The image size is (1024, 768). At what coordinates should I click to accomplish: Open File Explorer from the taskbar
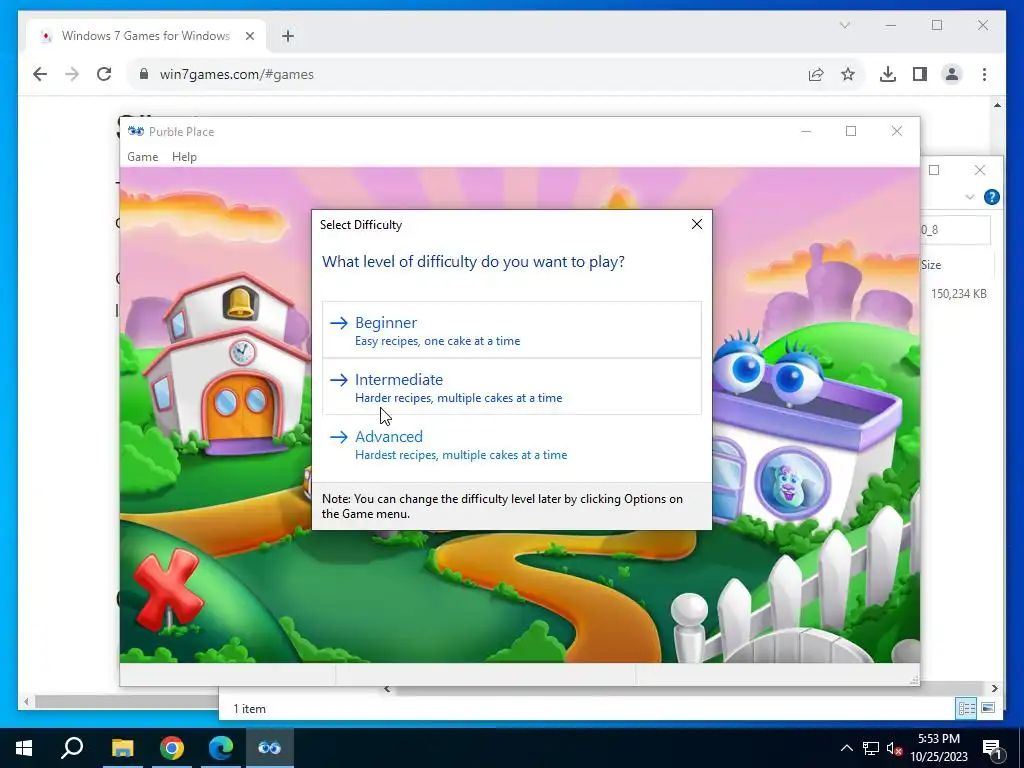pos(122,748)
